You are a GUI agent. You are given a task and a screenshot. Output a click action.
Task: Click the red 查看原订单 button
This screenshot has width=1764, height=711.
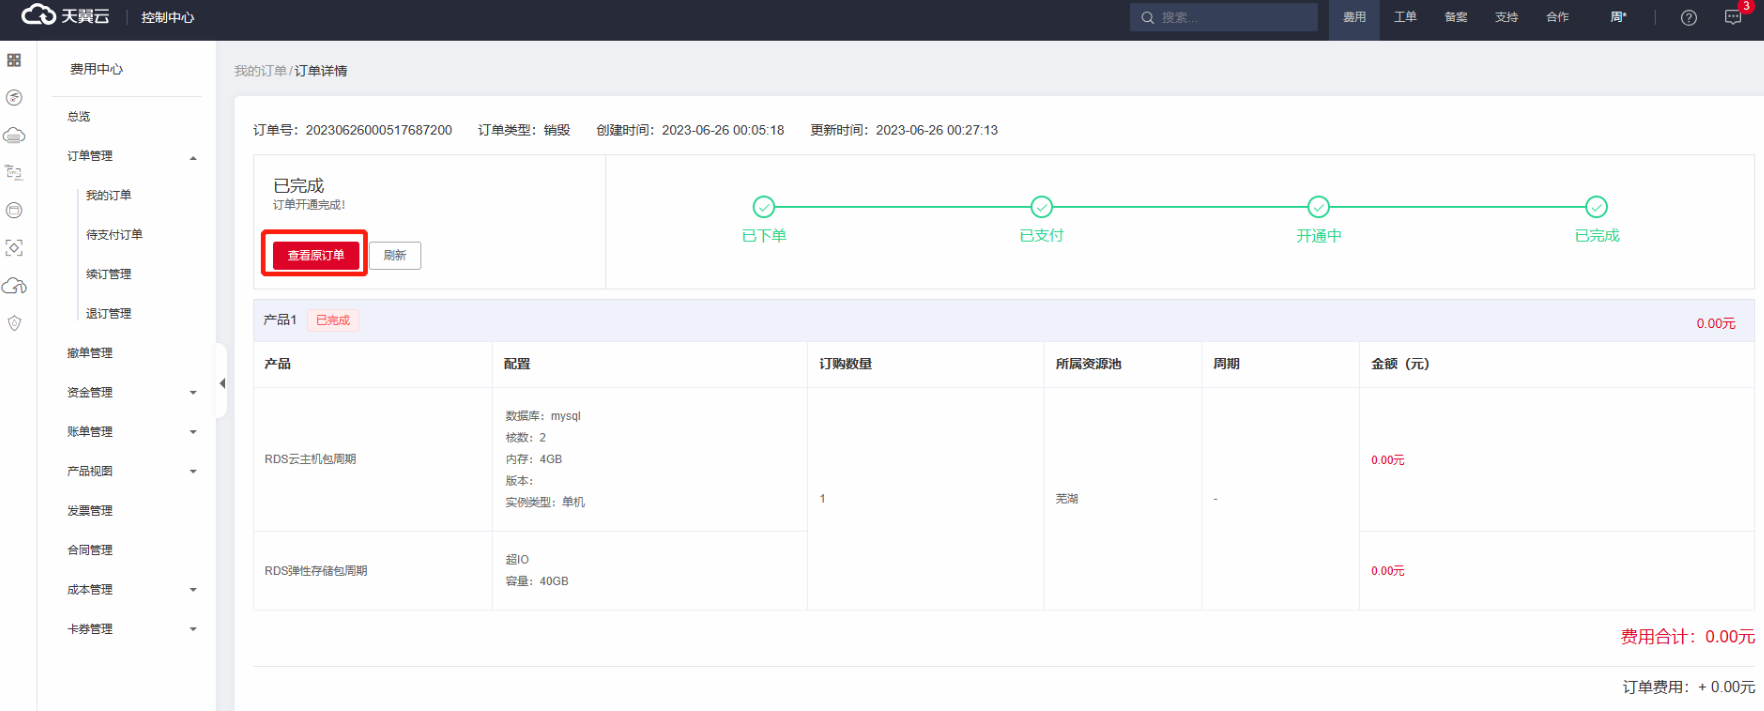pos(315,255)
